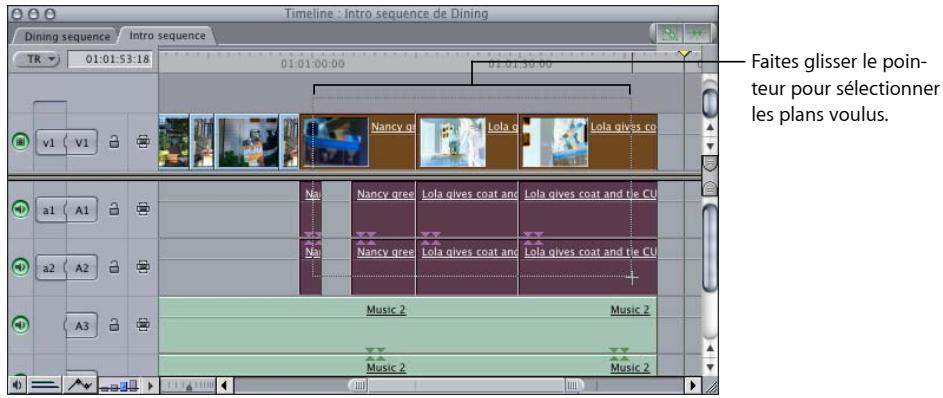
Task: Toggle Auto Select on track A2
Action: [x=143, y=266]
